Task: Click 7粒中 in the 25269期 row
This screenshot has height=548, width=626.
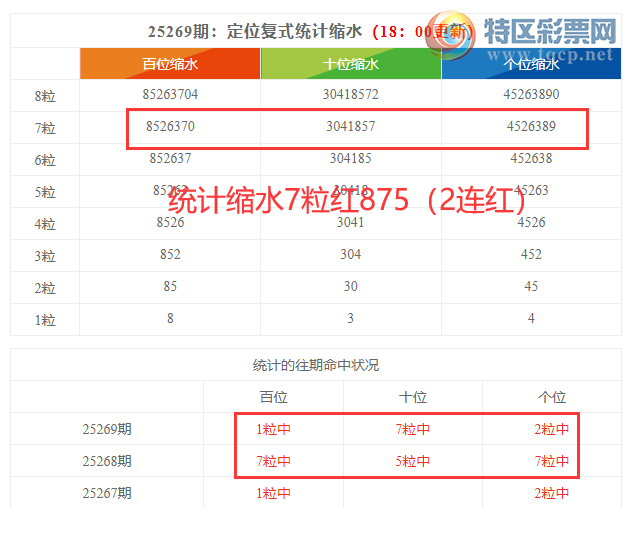Action: pyautogui.click(x=413, y=429)
